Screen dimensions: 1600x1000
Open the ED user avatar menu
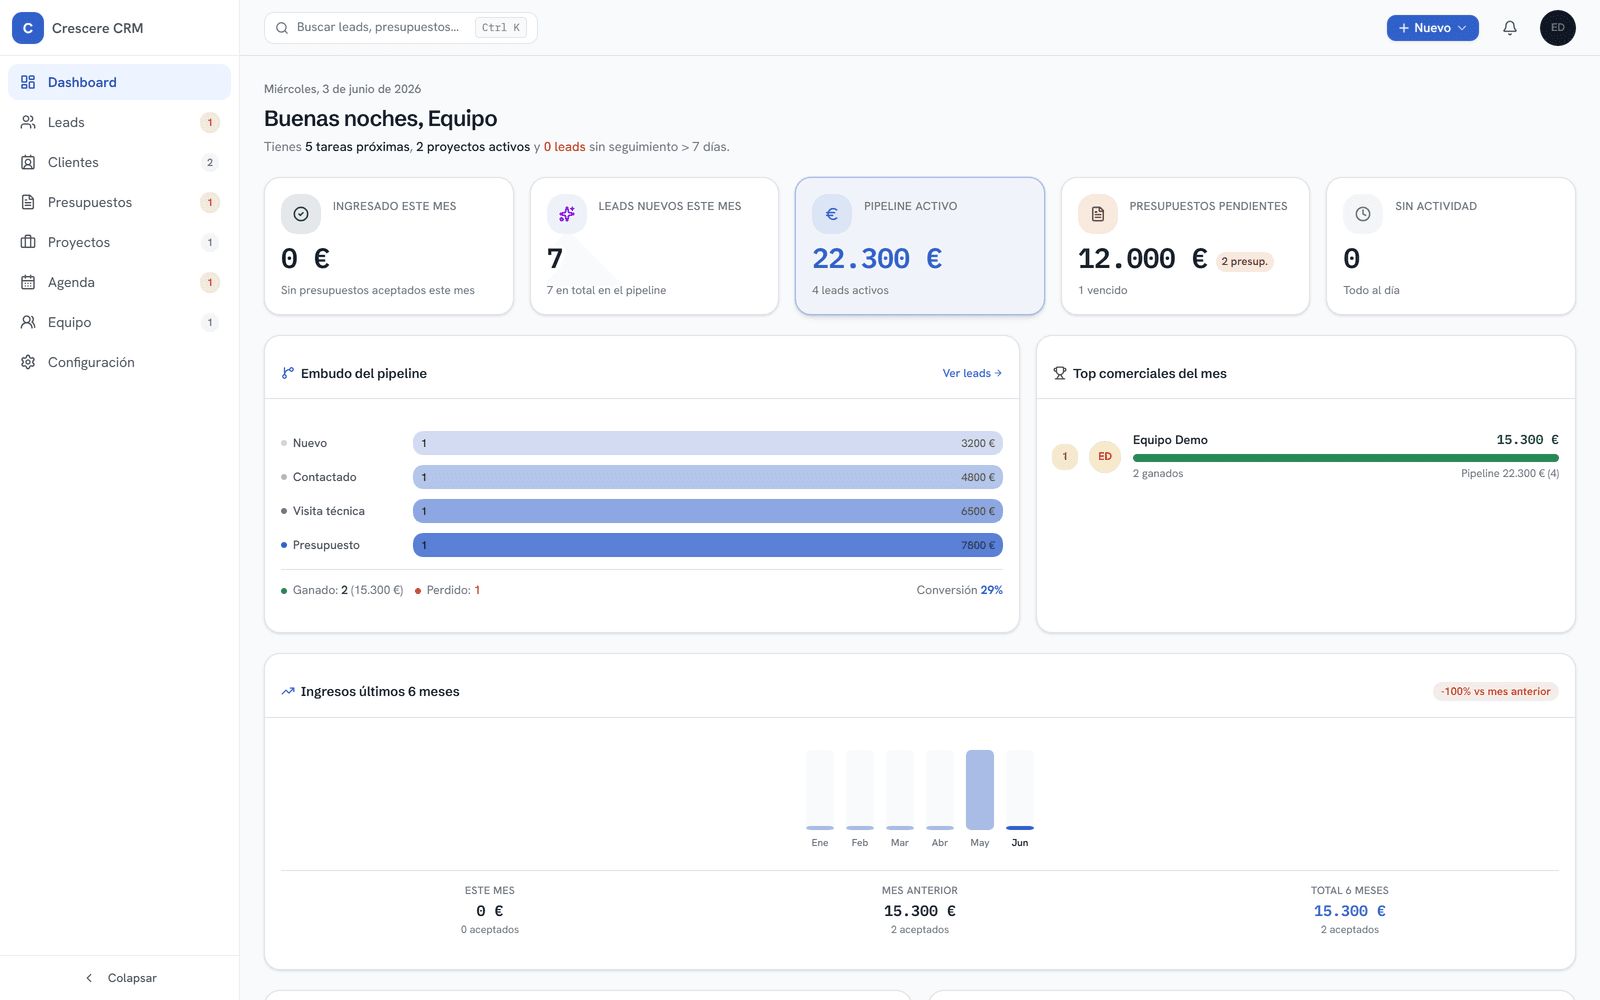tap(1558, 28)
